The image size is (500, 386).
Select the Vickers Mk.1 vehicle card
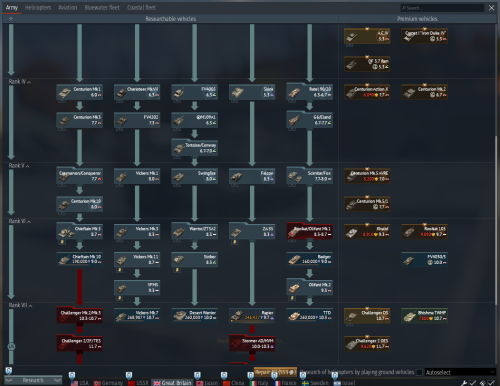[137, 176]
